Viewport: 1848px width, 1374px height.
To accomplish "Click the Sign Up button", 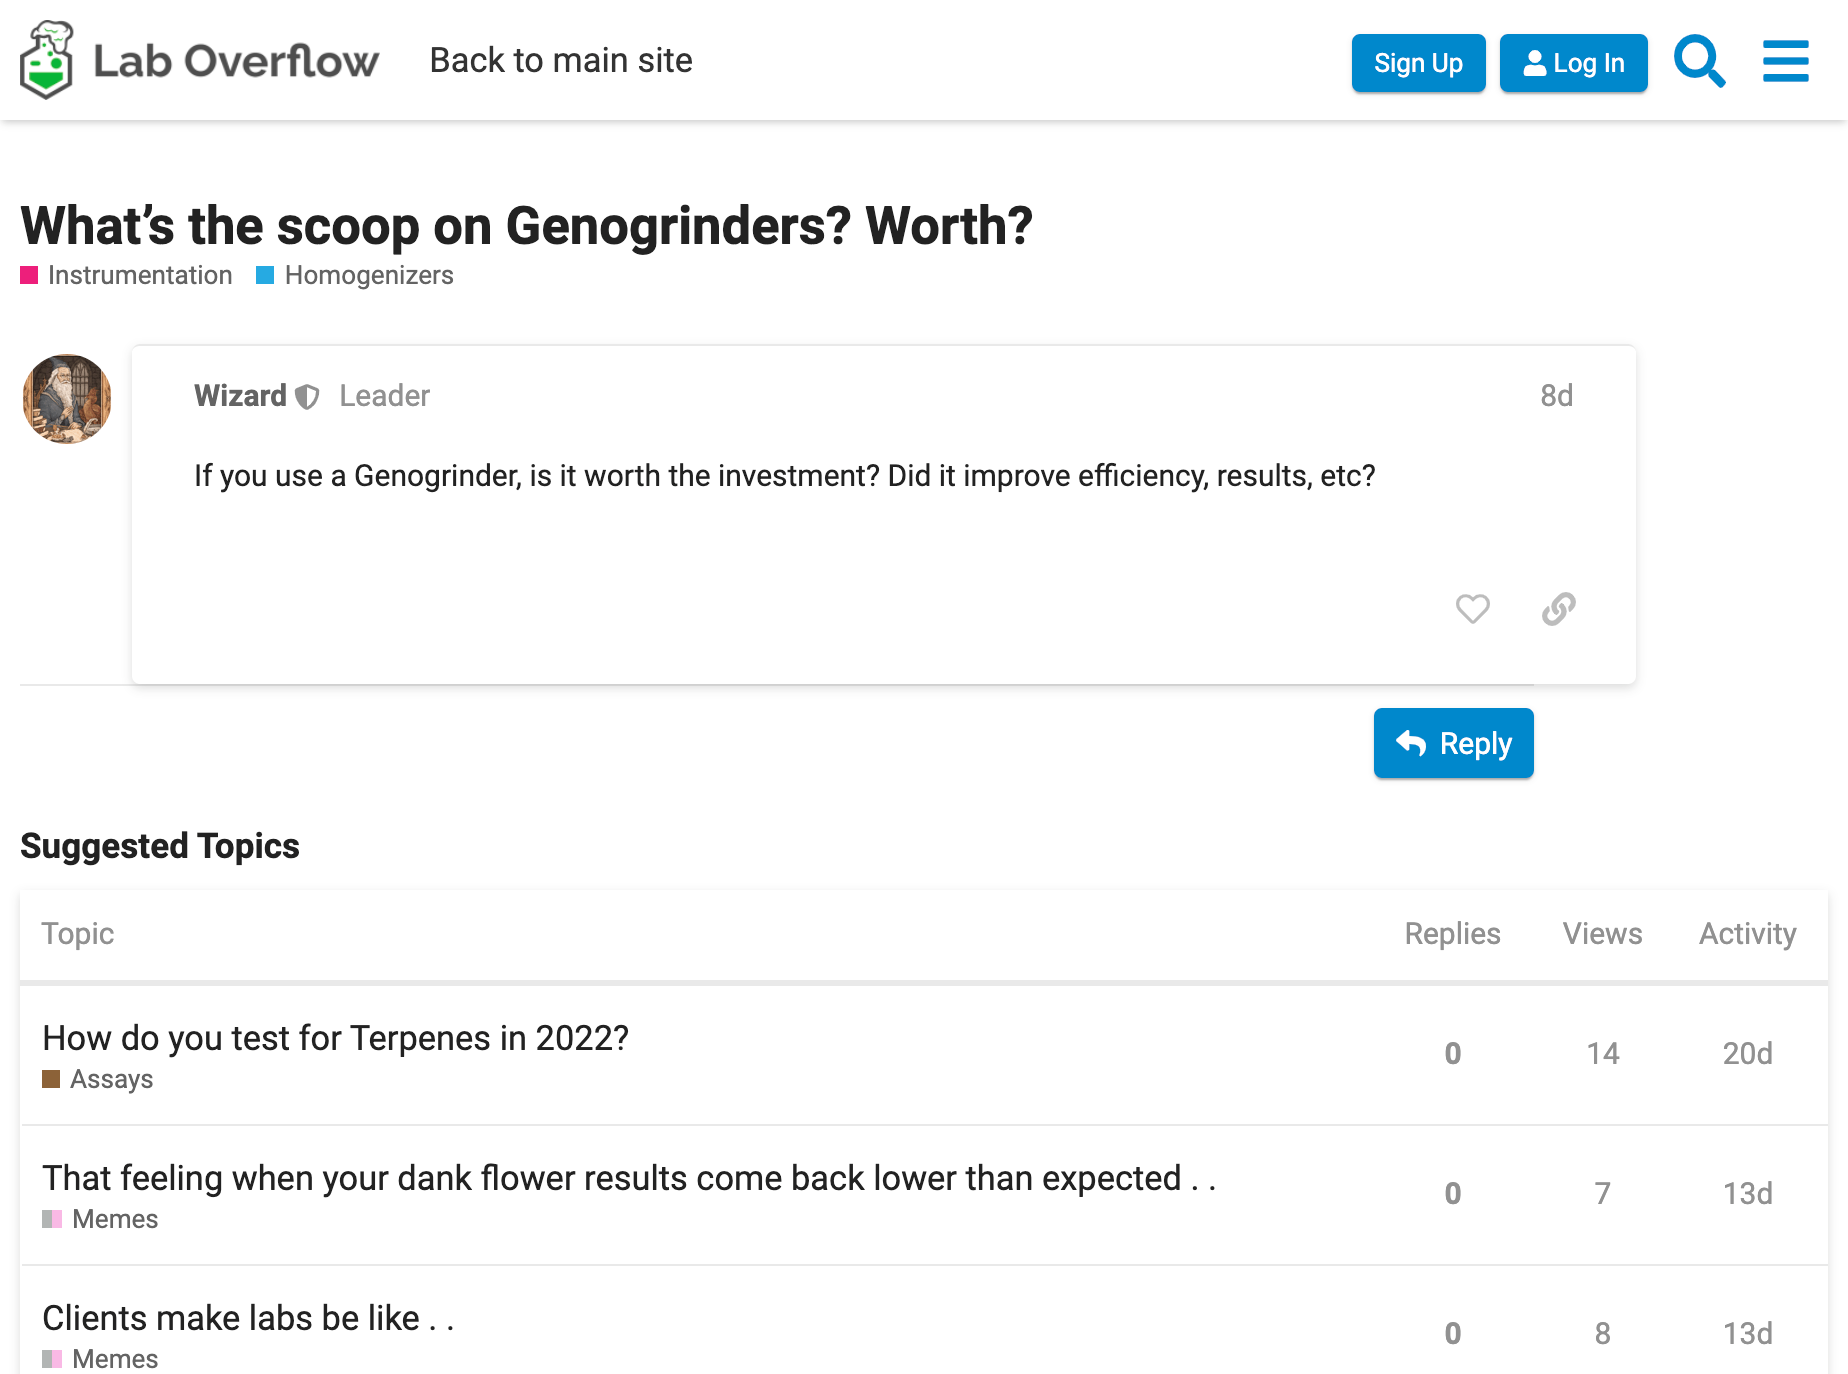I will [1419, 63].
